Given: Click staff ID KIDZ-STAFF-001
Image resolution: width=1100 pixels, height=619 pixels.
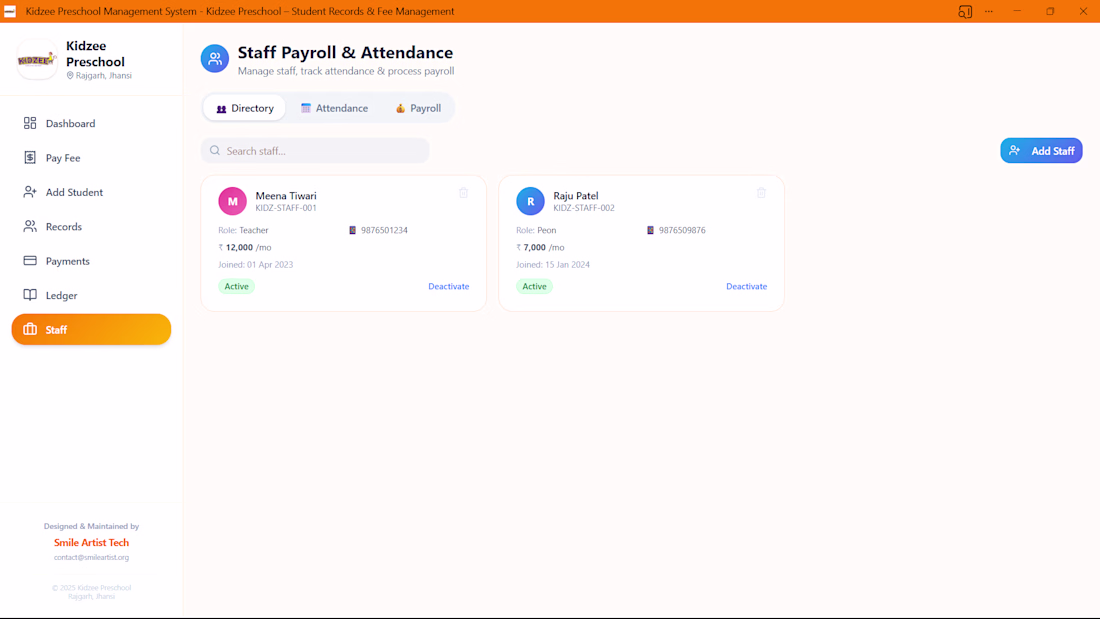Looking at the screenshot, I should pyautogui.click(x=286, y=208).
